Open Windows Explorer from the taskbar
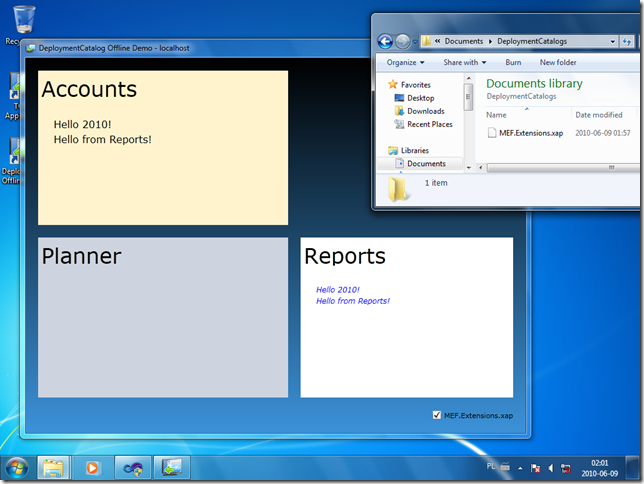 click(x=53, y=467)
